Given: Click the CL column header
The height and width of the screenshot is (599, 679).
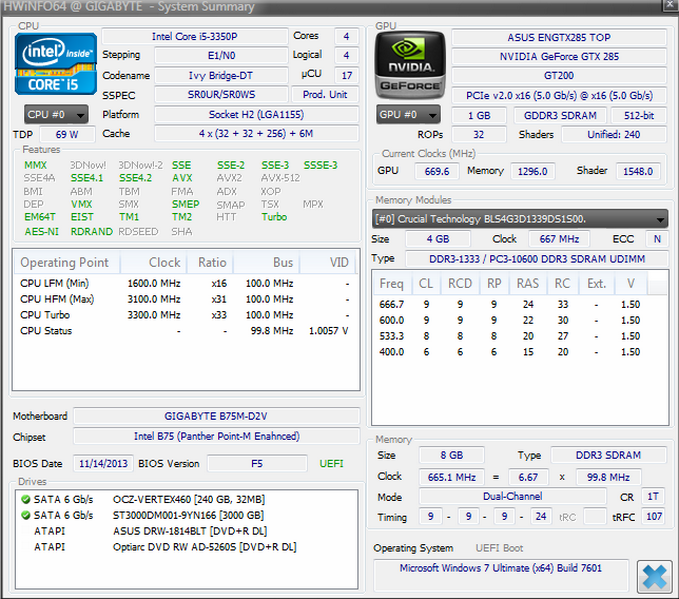Looking at the screenshot, I should click(x=426, y=283).
